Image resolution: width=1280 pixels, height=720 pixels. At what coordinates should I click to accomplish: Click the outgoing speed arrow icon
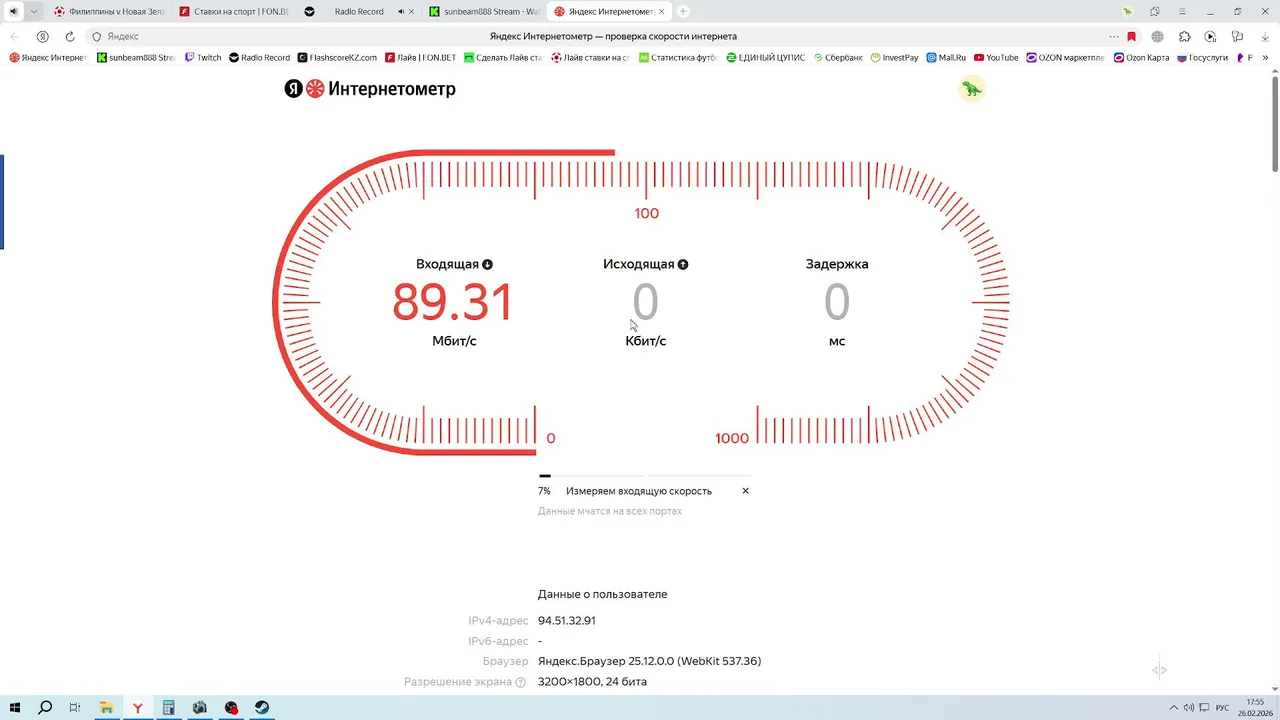point(683,265)
